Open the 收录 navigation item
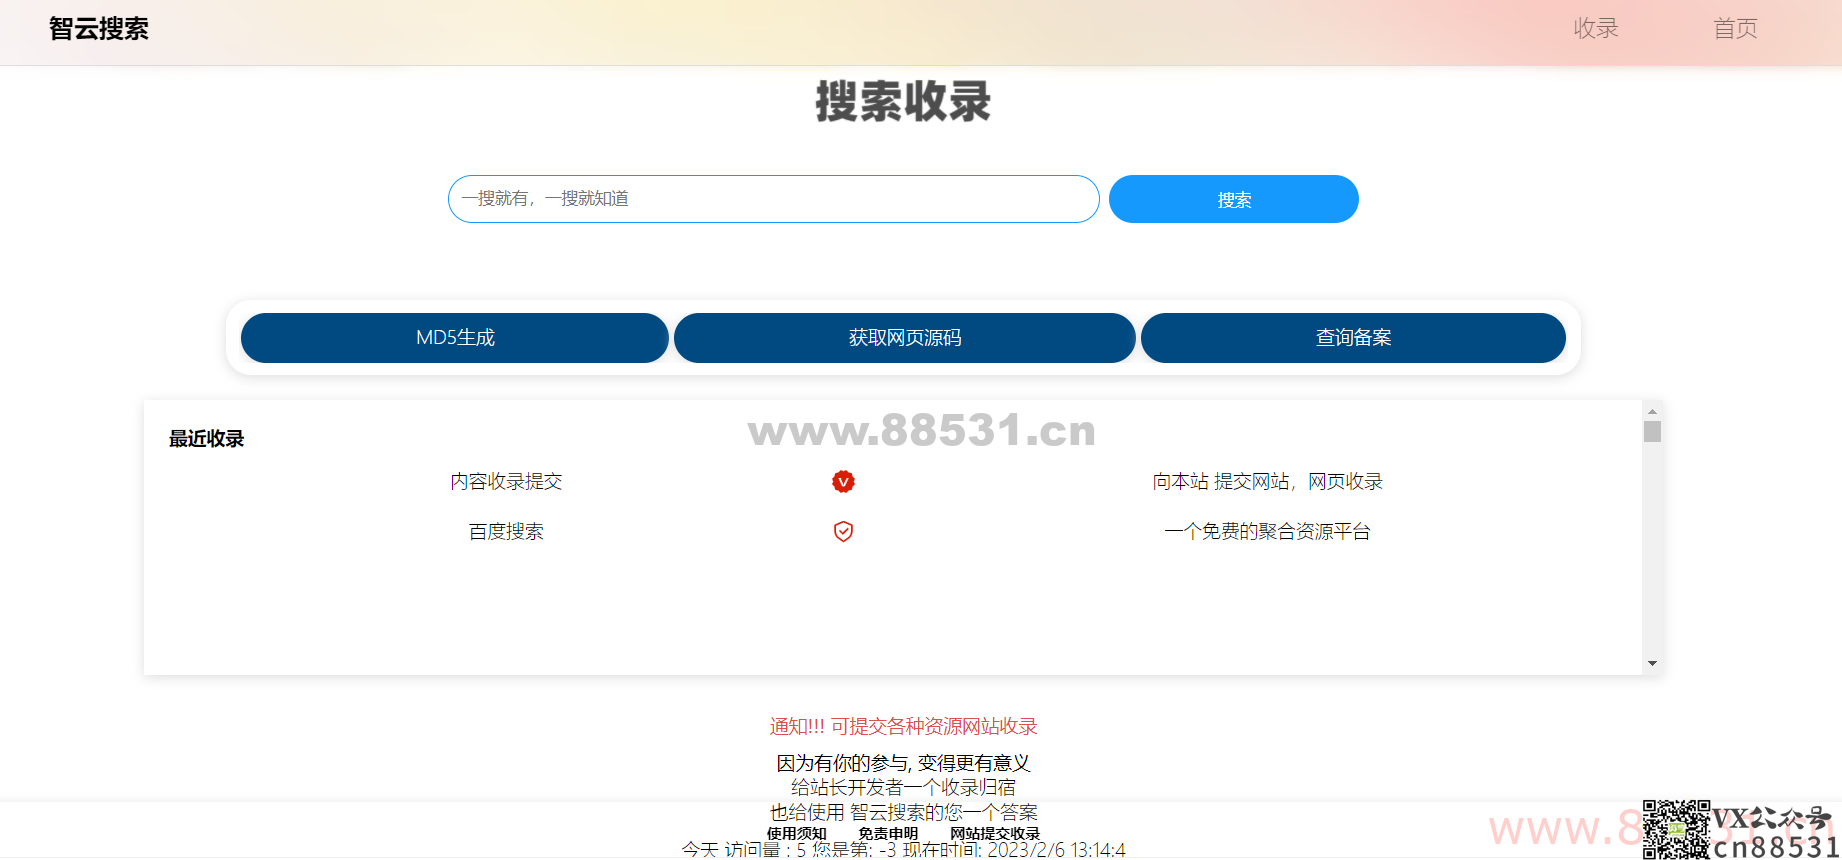This screenshot has height=860, width=1842. click(x=1596, y=29)
